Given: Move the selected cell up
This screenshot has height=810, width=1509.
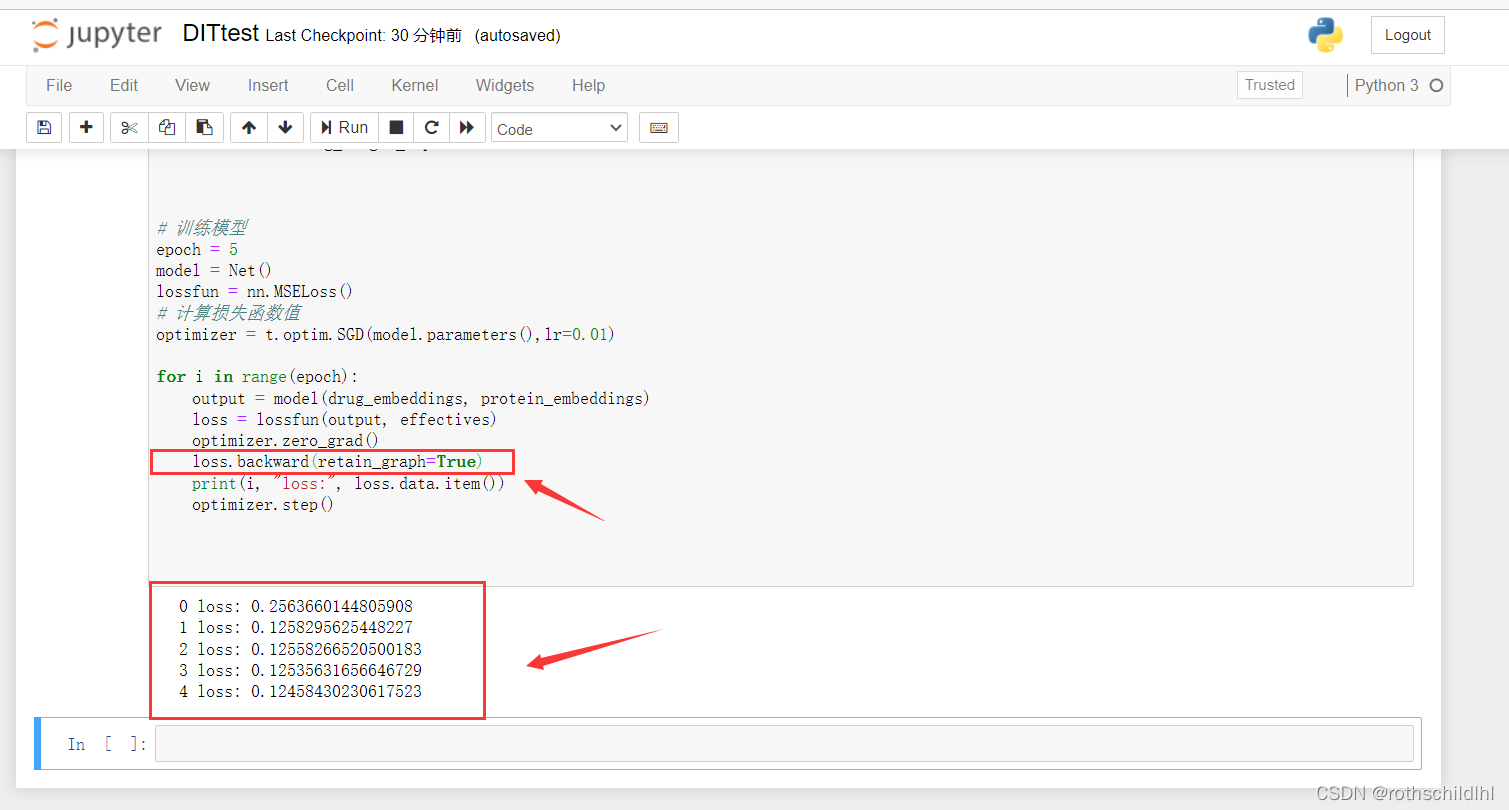Looking at the screenshot, I should pos(248,127).
